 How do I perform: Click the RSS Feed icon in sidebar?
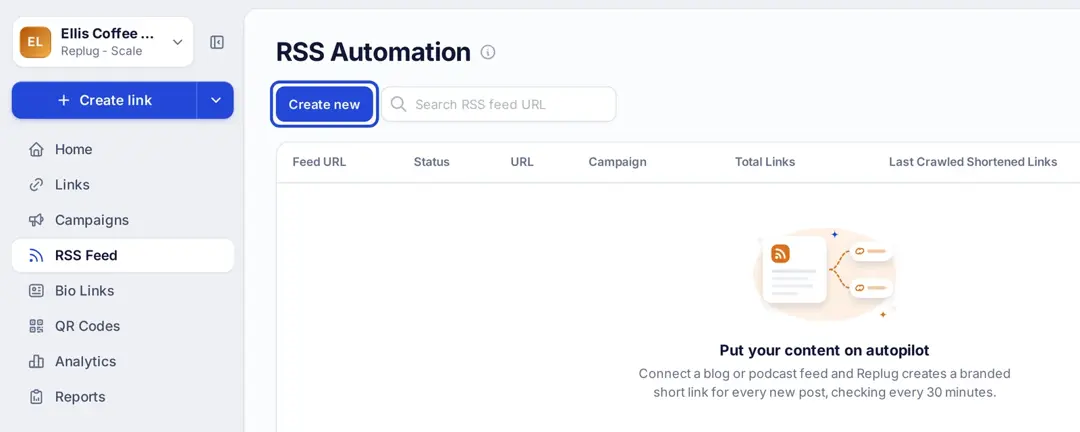pos(36,256)
